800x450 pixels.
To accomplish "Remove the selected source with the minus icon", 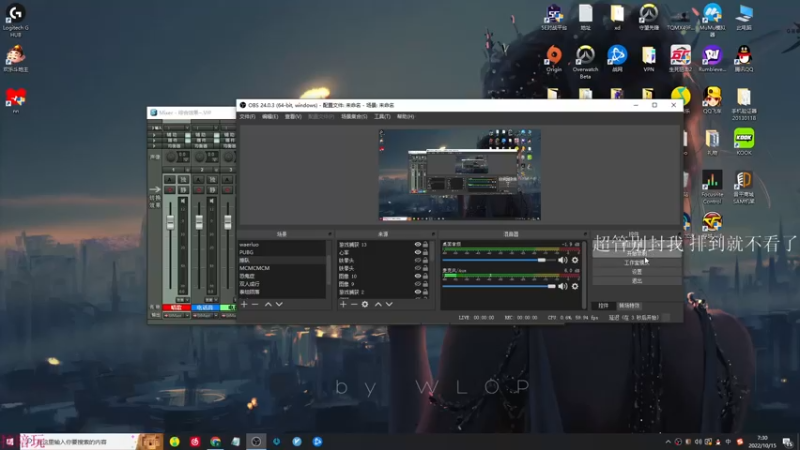I will (354, 304).
